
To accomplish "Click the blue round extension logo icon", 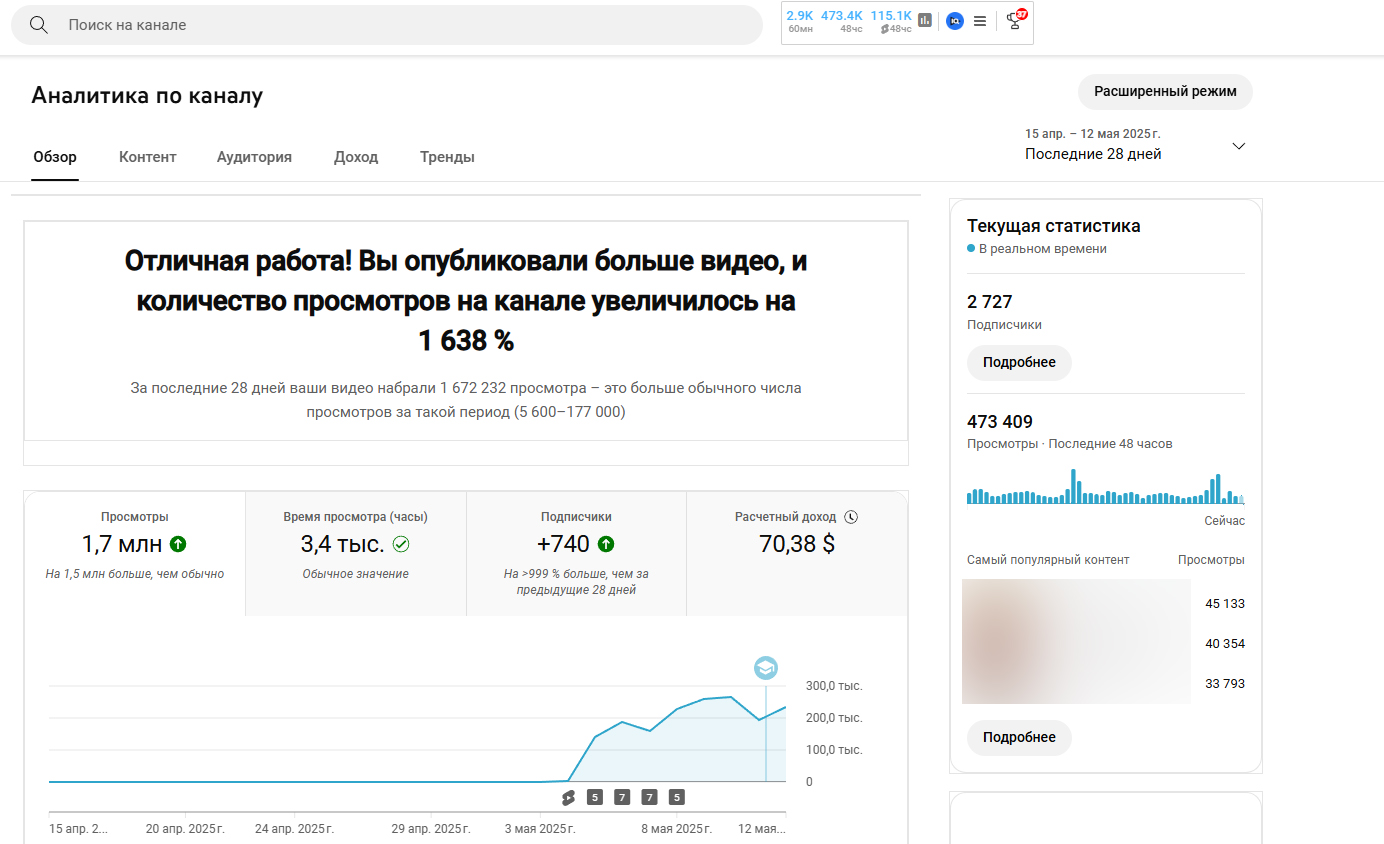I will coord(954,21).
